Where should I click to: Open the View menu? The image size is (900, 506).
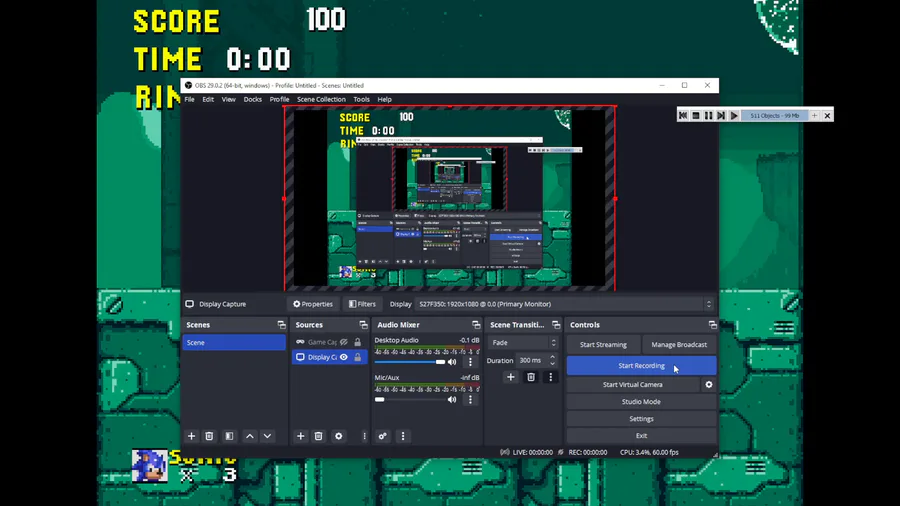pyautogui.click(x=228, y=99)
